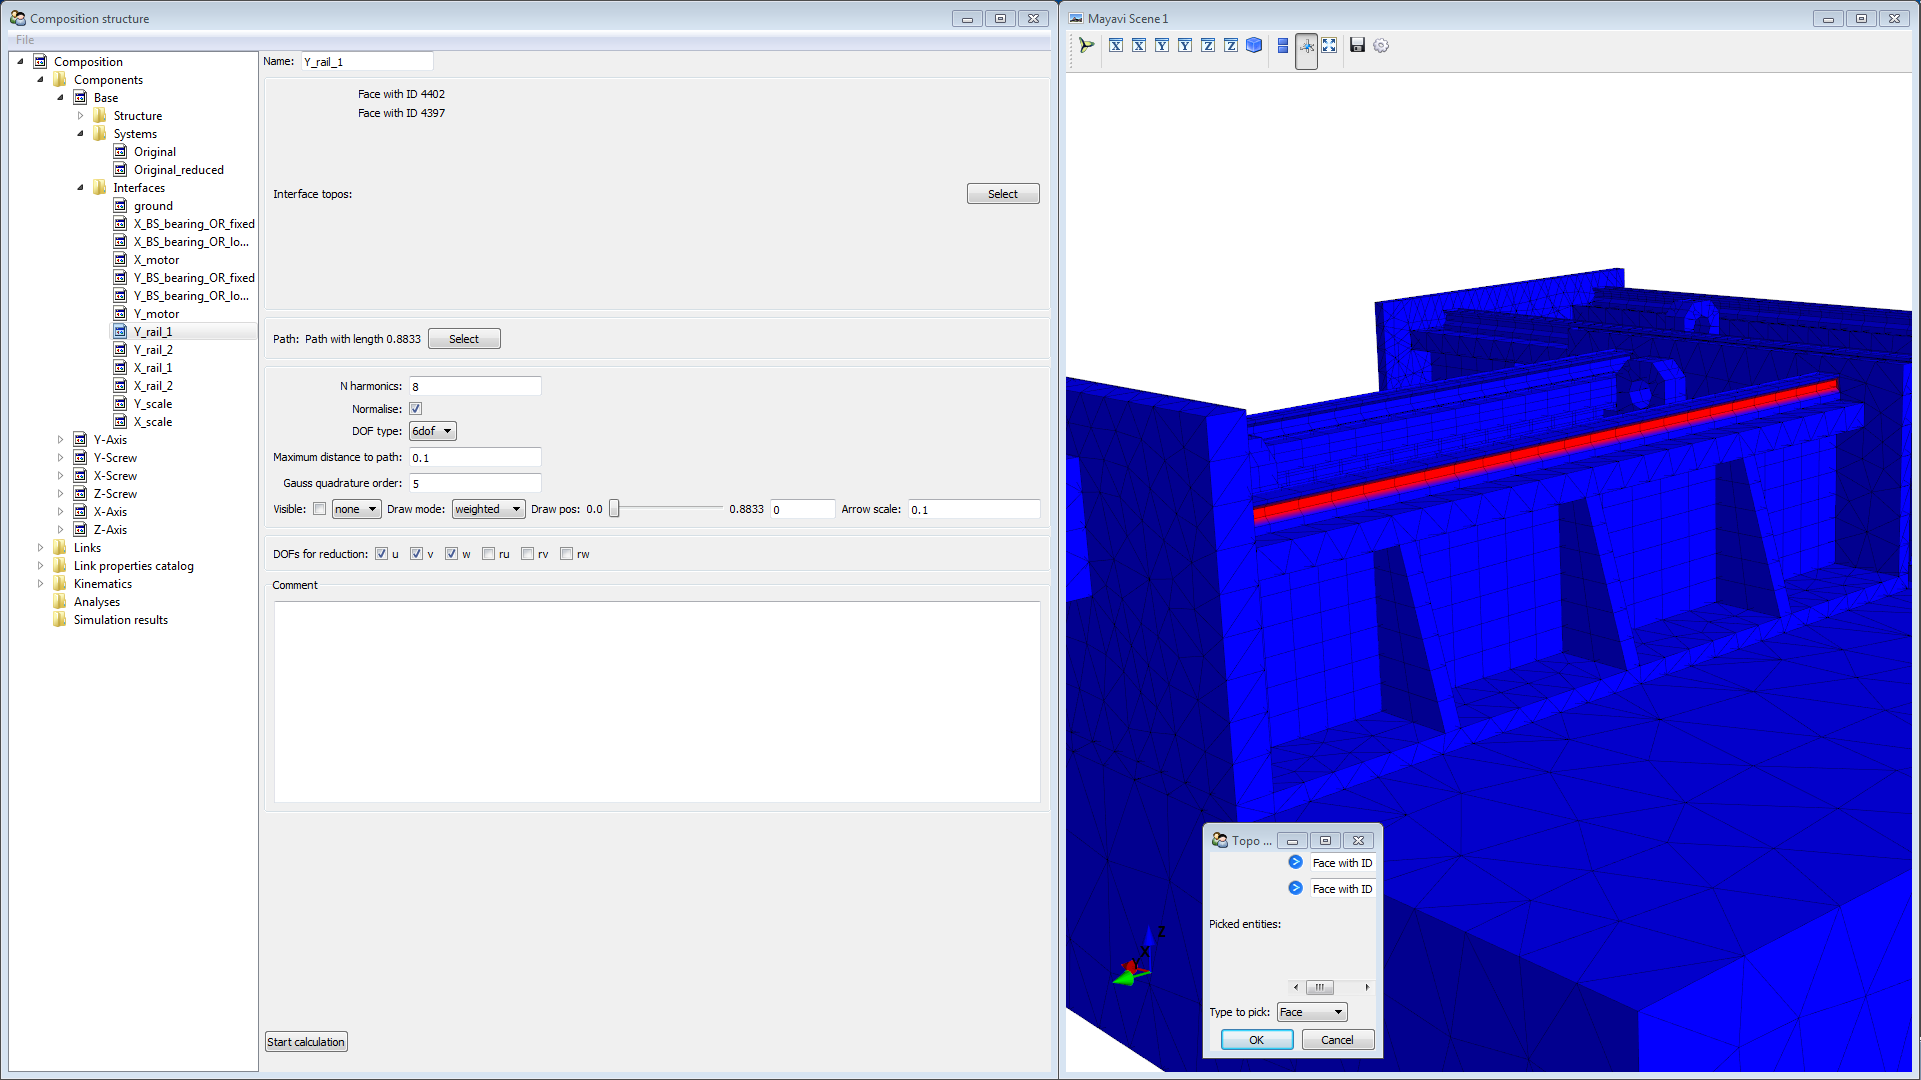Click the X_scale interface icon
This screenshot has width=1921, height=1080.
pos(120,422)
